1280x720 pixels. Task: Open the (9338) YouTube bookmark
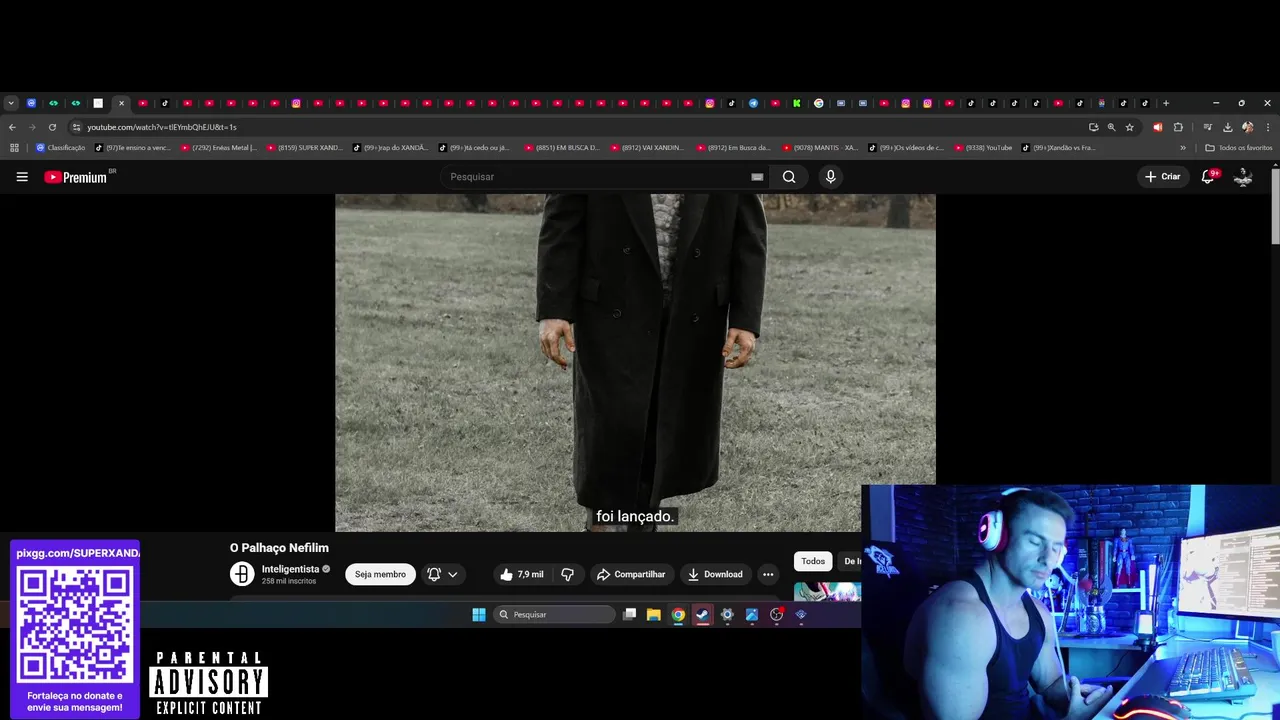983,148
